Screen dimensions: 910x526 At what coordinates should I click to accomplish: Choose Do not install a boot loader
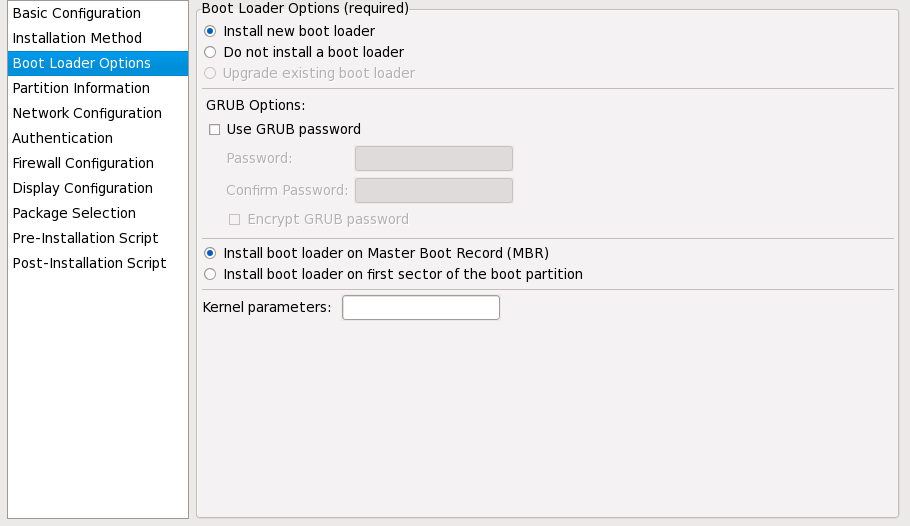210,52
